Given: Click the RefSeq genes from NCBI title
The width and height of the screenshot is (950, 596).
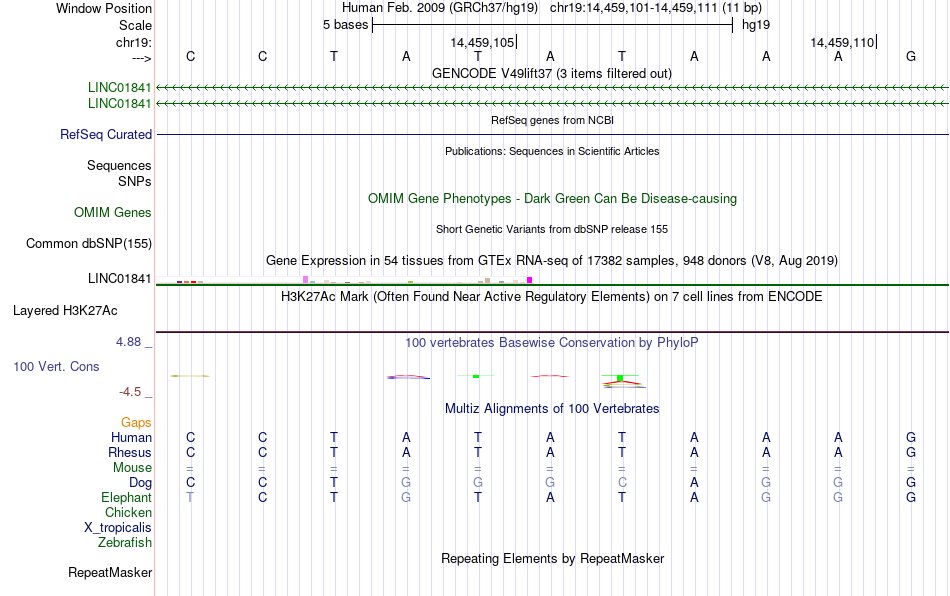Looking at the screenshot, I should coord(552,120).
